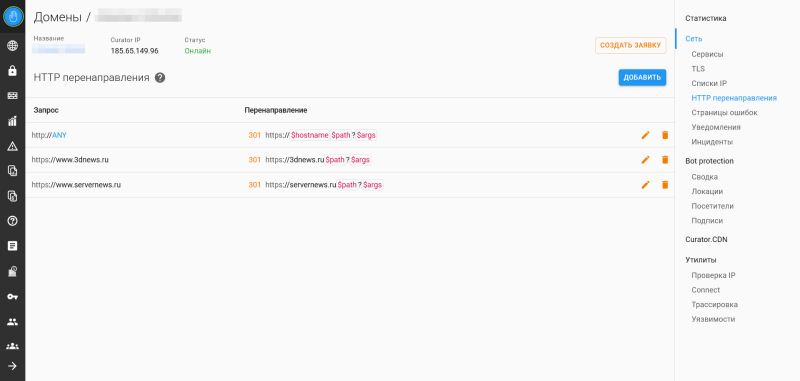Expand sidebar with the arrow icon
The image size is (800, 381).
tap(13, 366)
